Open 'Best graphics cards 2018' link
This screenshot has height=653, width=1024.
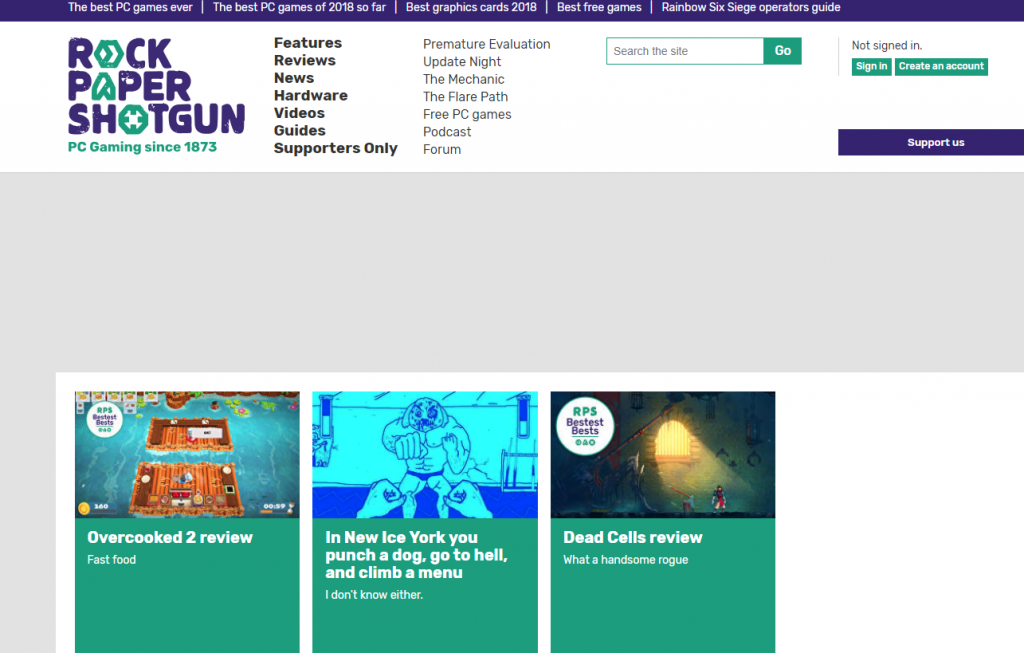[x=471, y=7]
